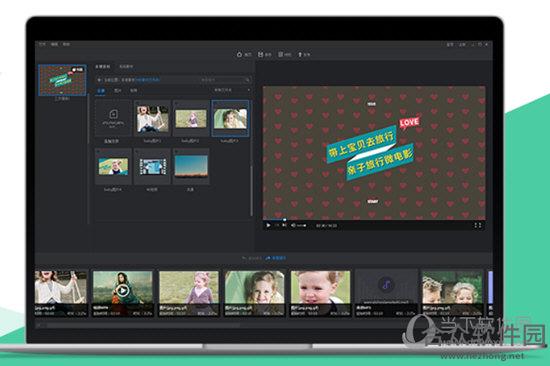Click the magnifier search icon in media panel
The width and height of the screenshot is (550, 366).
[x=248, y=80]
